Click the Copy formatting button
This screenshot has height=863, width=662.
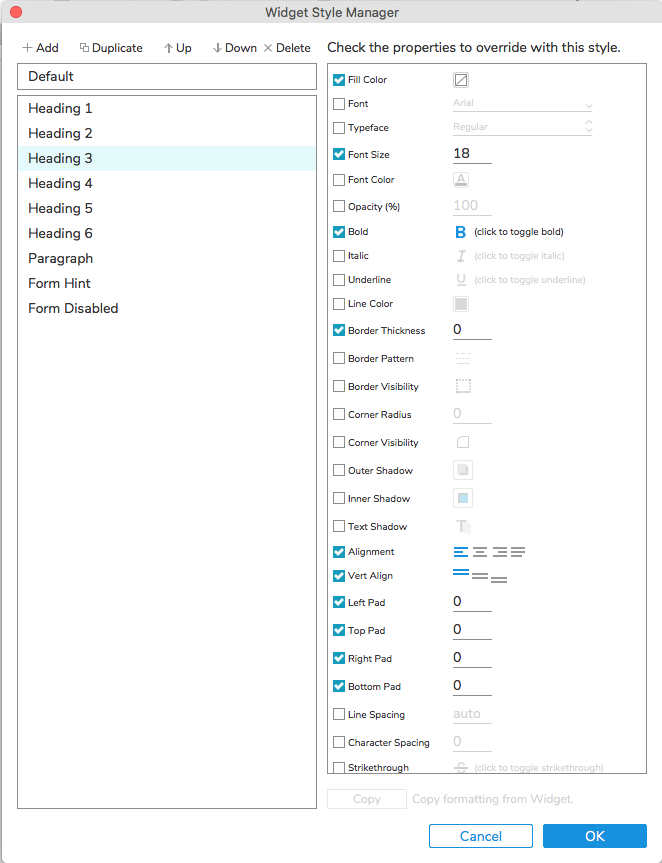coord(366,799)
